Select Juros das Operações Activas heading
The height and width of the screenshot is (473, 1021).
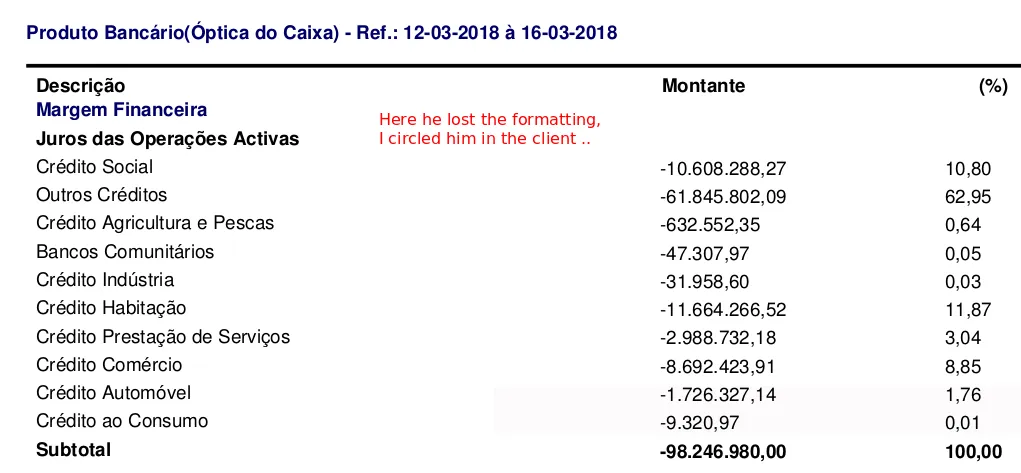click(x=167, y=139)
